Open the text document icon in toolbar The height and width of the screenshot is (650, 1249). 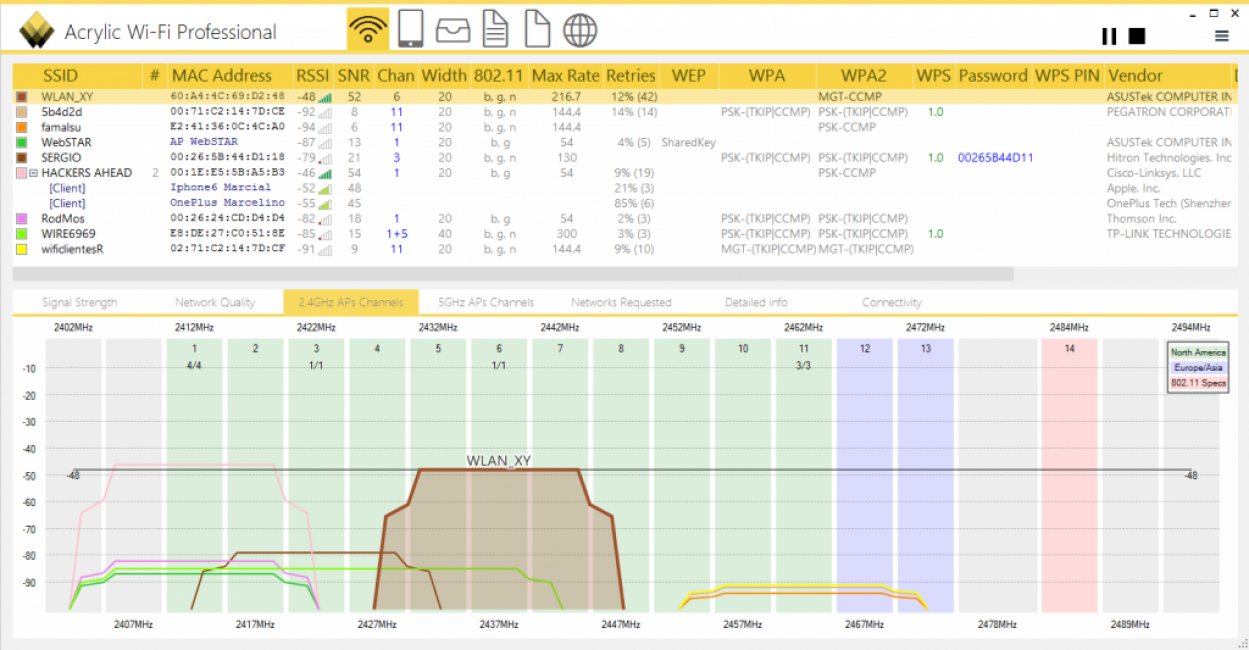[495, 29]
